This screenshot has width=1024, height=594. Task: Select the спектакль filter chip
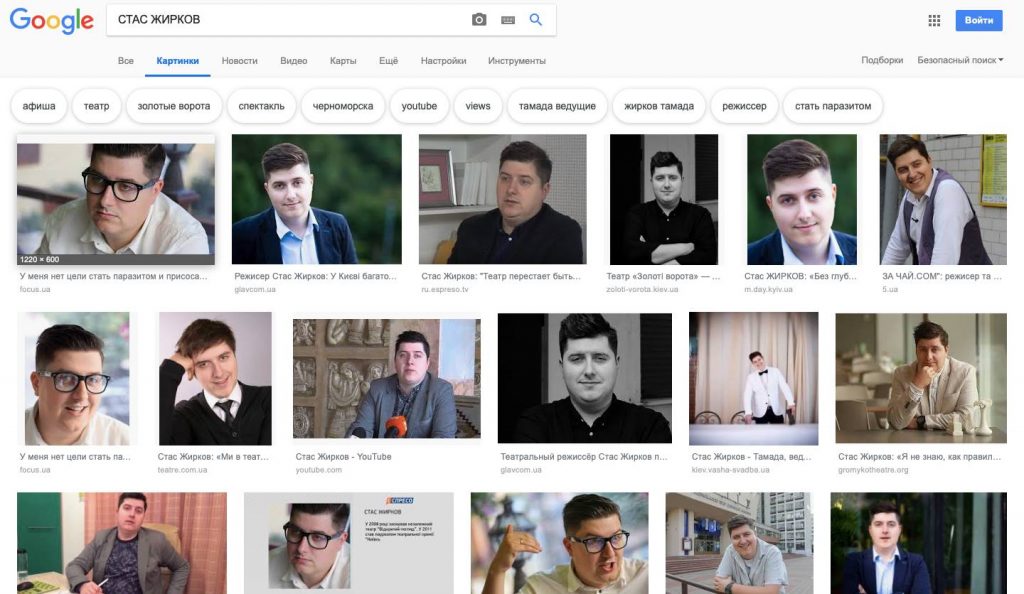[x=261, y=106]
